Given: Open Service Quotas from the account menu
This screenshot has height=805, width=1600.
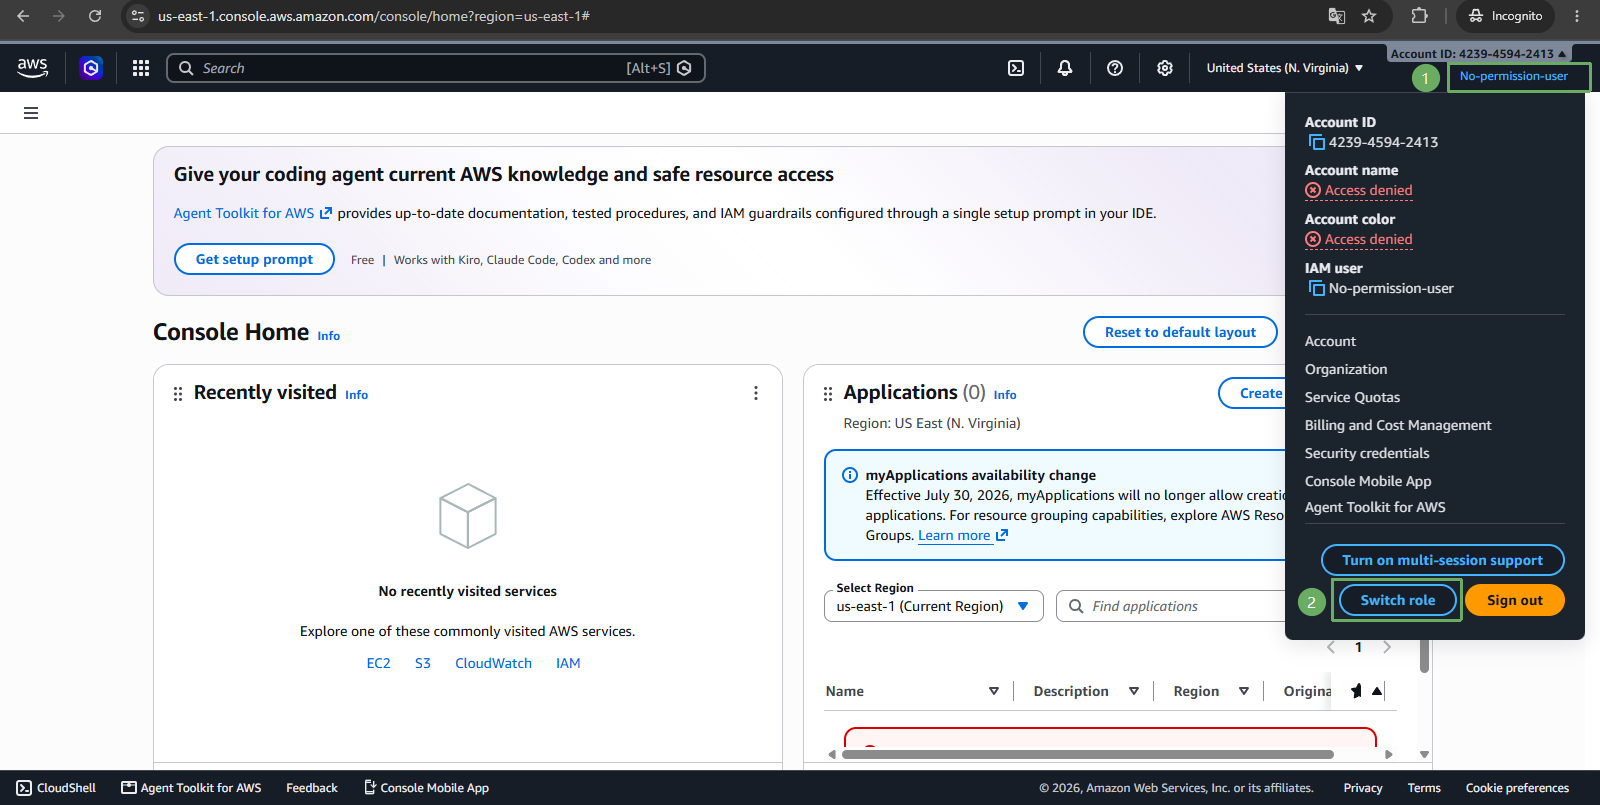Looking at the screenshot, I should (x=1352, y=397).
